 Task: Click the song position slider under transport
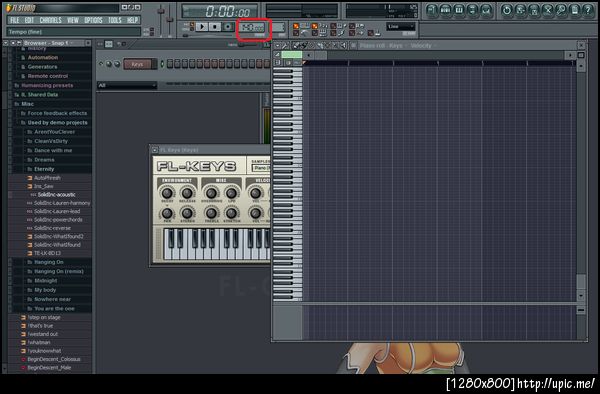[x=209, y=36]
